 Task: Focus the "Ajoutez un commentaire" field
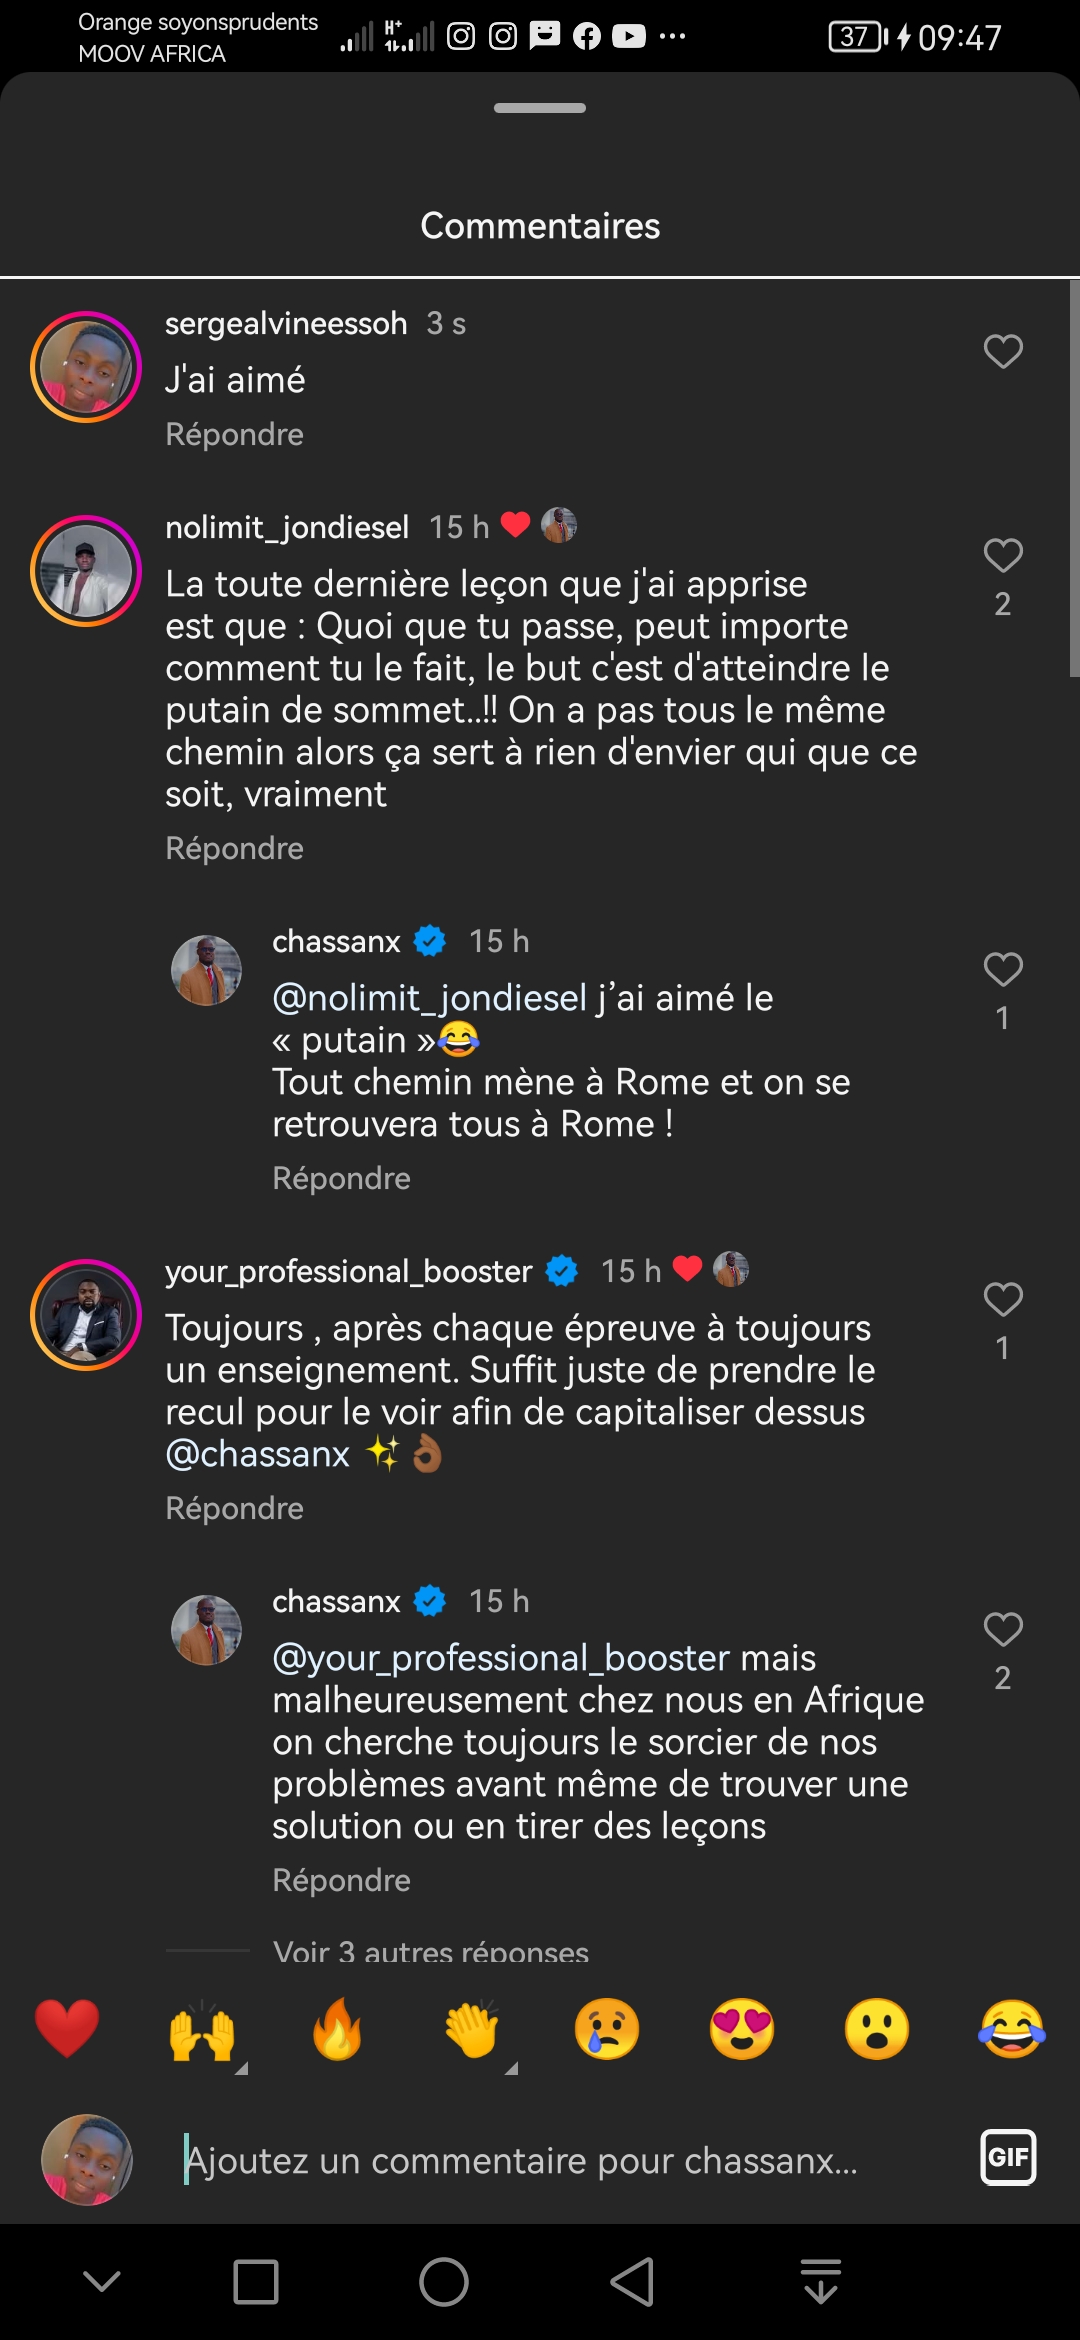tap(520, 2161)
